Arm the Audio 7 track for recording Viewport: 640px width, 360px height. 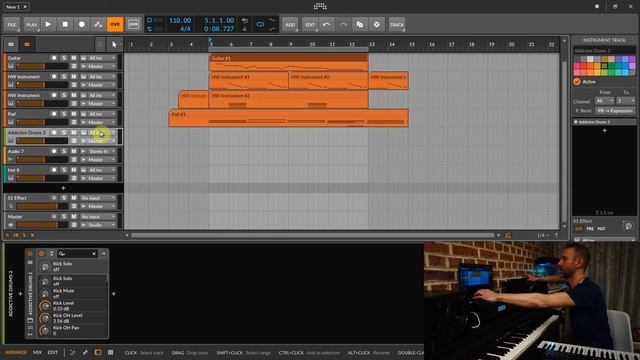click(54, 151)
